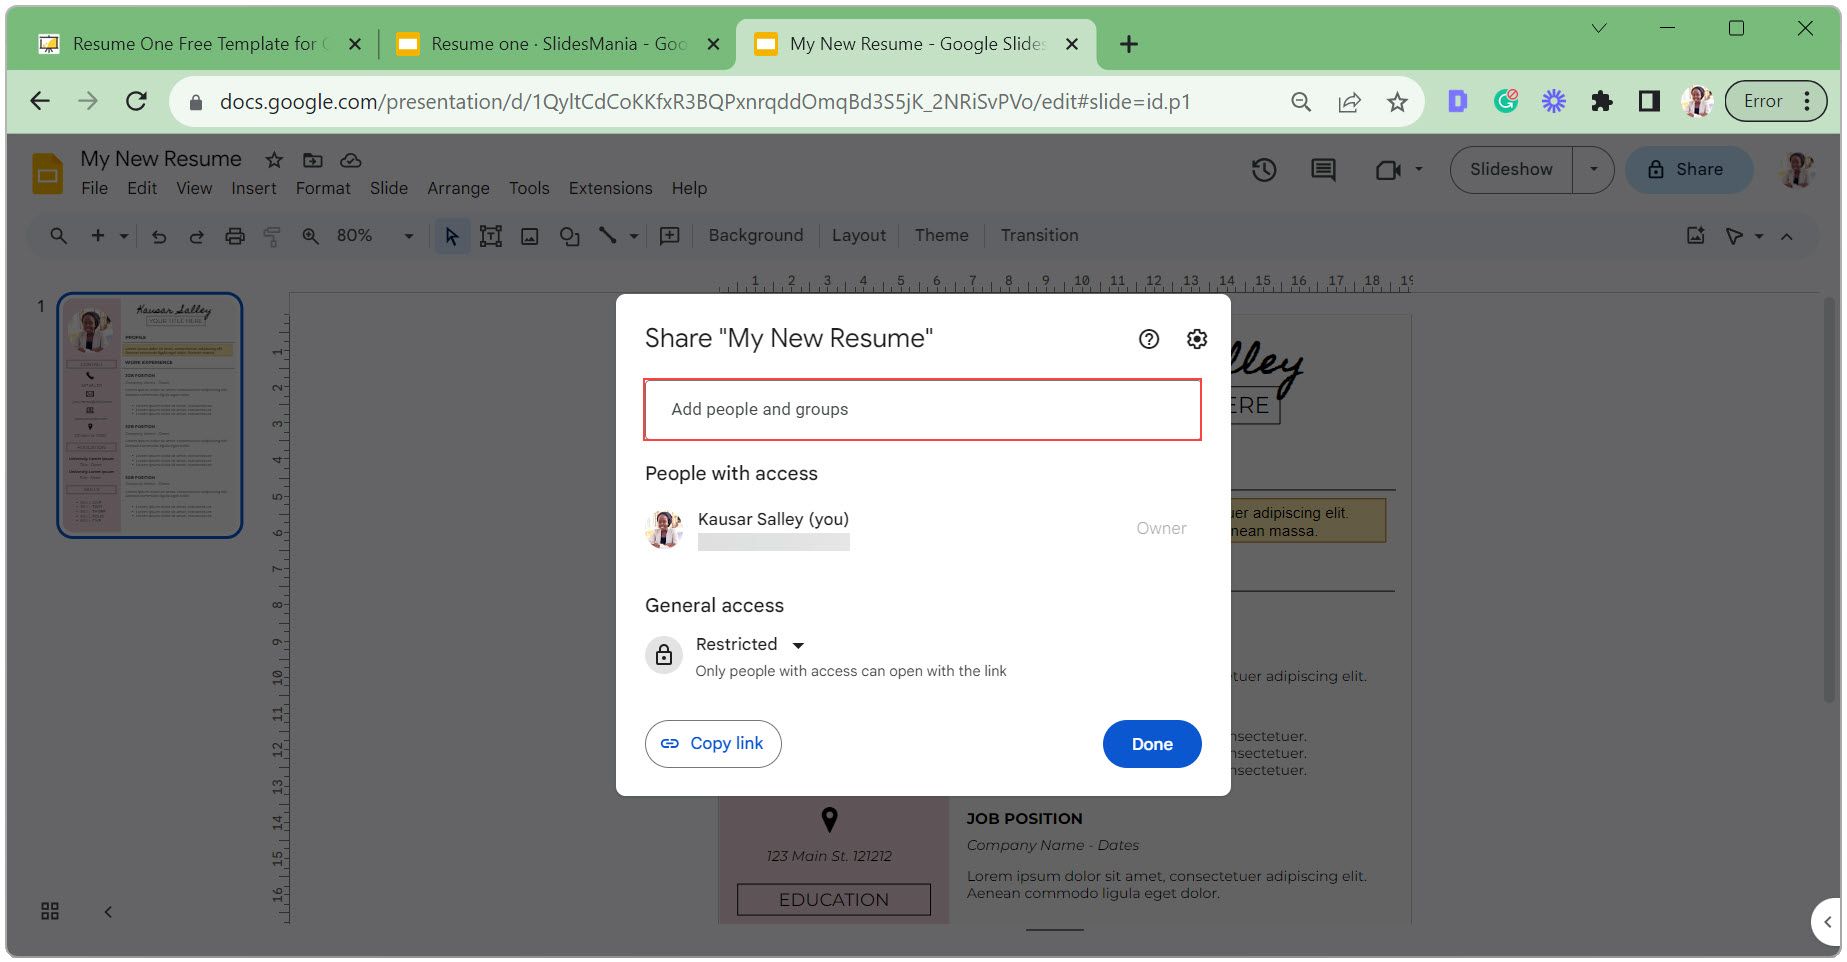Screen dimensions: 1847x962
Task: Open the Theme panel
Action: [x=942, y=236]
